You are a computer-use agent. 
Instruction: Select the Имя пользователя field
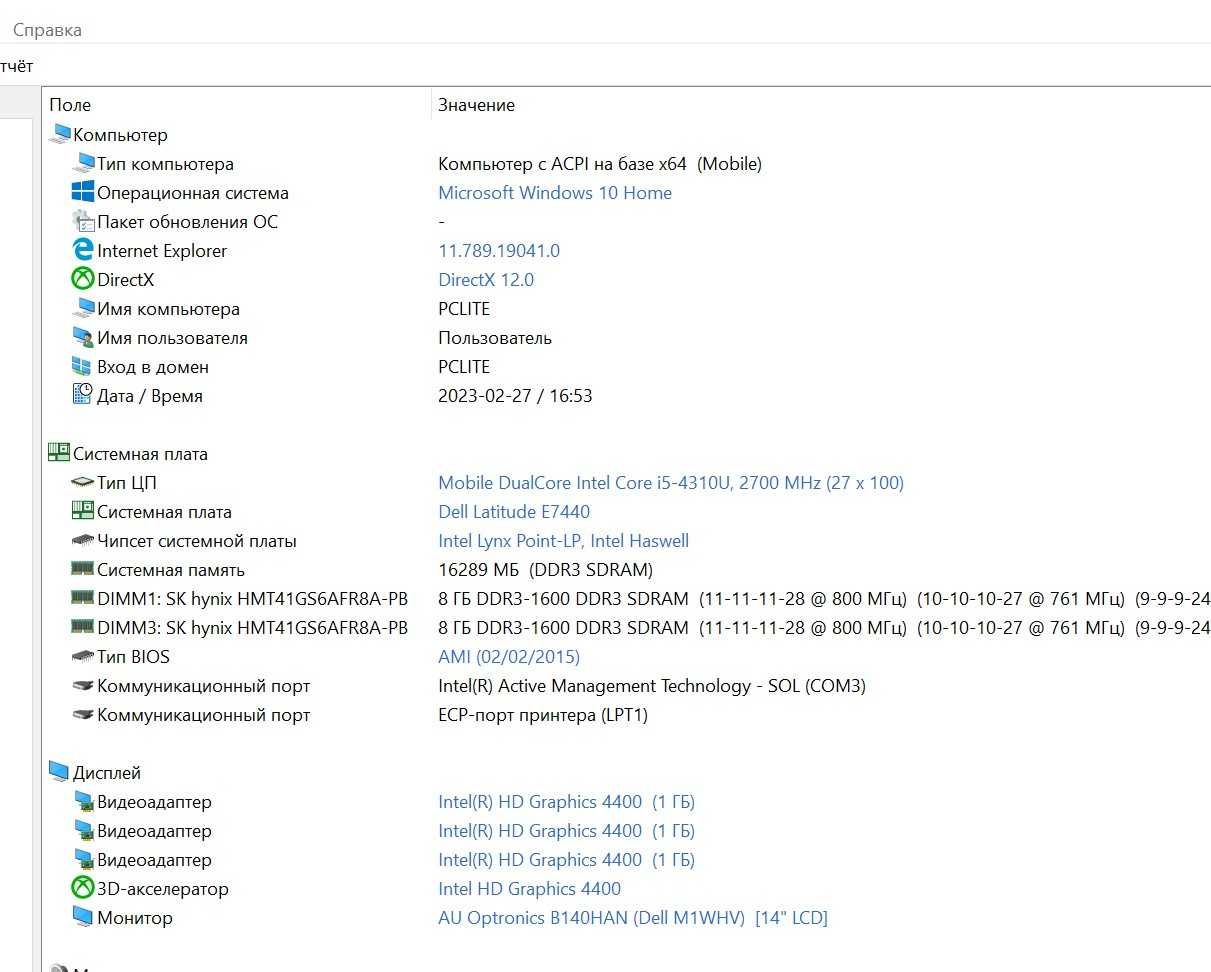coord(172,338)
